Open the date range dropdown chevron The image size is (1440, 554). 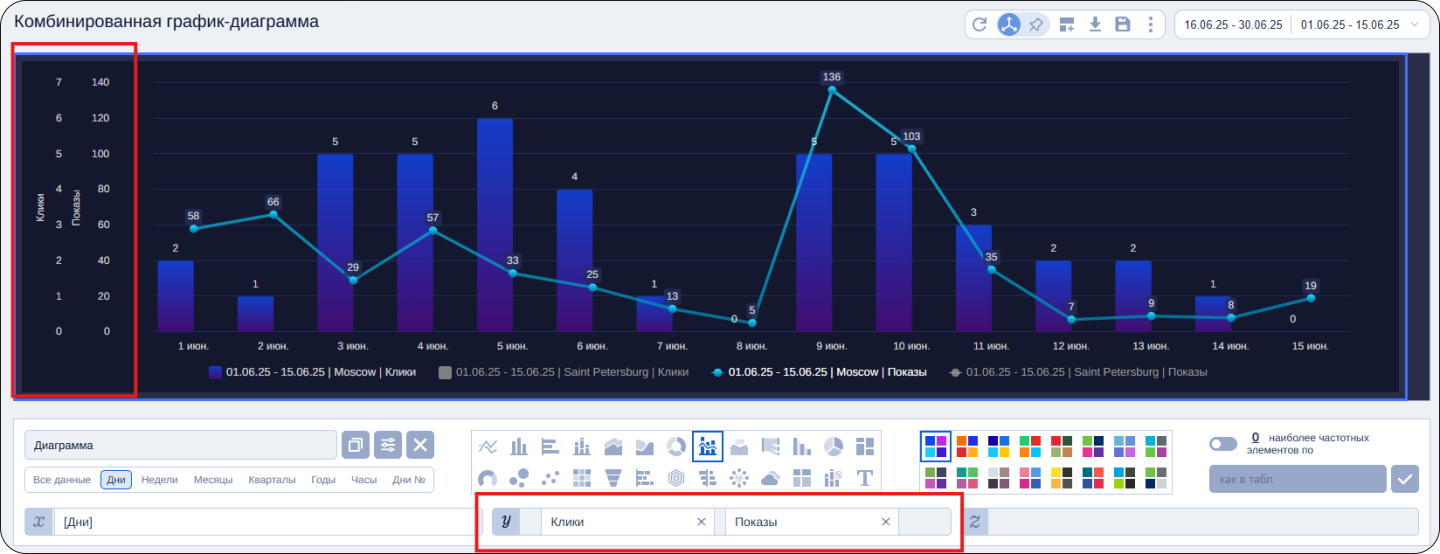[x=1413, y=25]
